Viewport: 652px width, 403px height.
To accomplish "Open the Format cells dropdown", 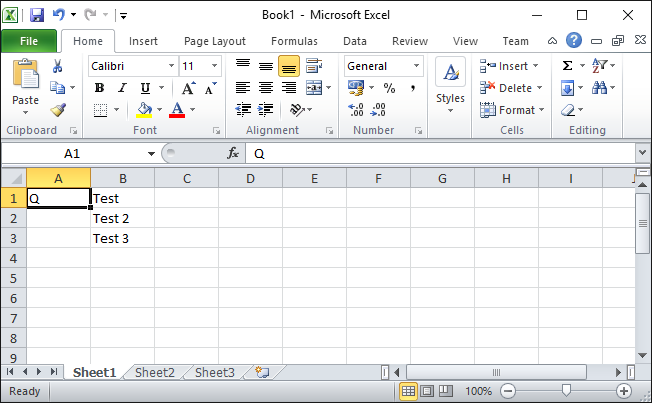I will coord(541,110).
